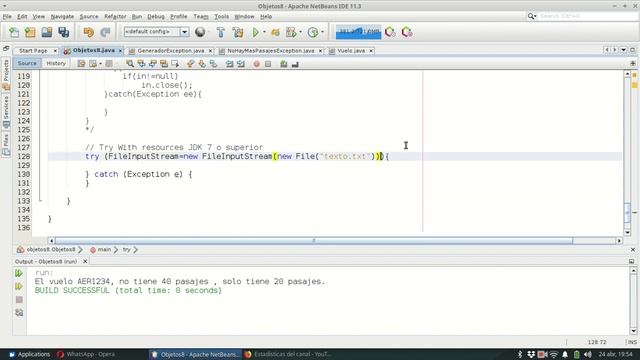
Task: Switch to the WhatsApp - Opera taskbar window
Action: (86, 354)
